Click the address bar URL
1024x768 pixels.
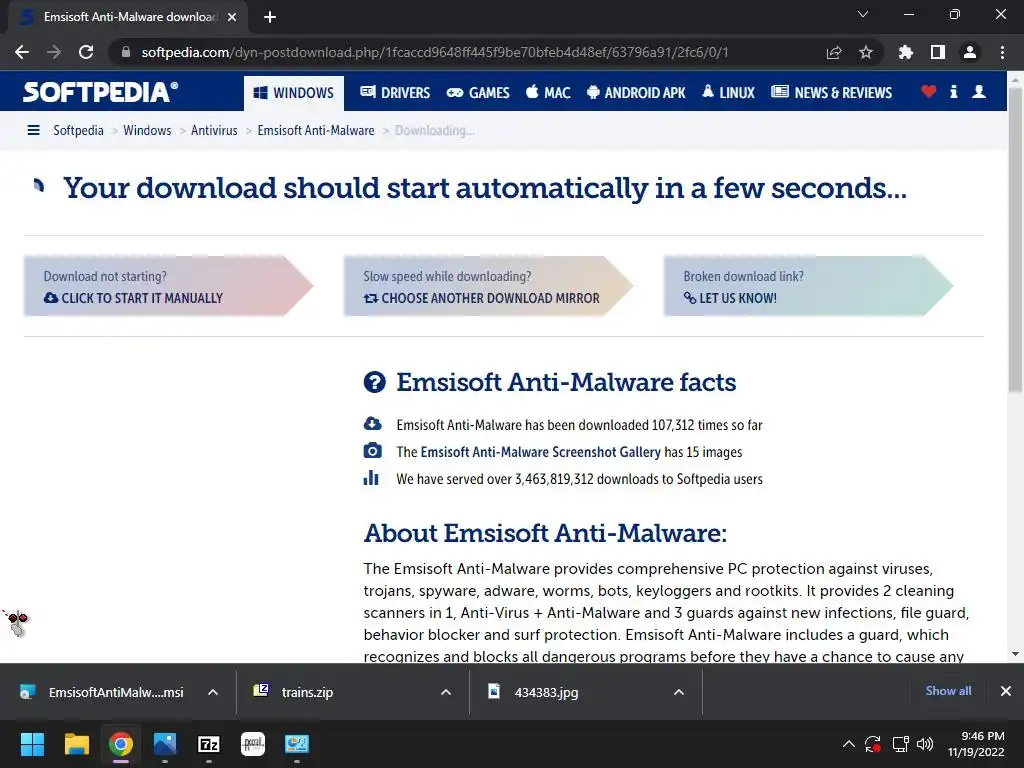[434, 52]
